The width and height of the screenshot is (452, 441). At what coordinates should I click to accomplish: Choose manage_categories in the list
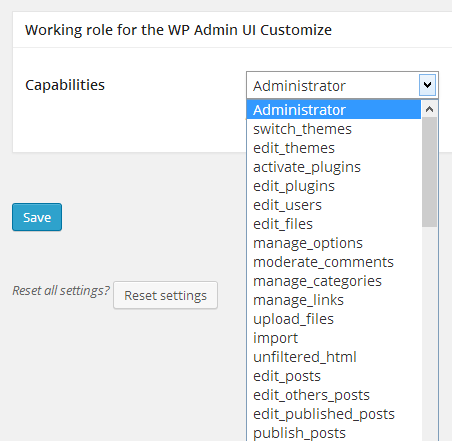334,281
